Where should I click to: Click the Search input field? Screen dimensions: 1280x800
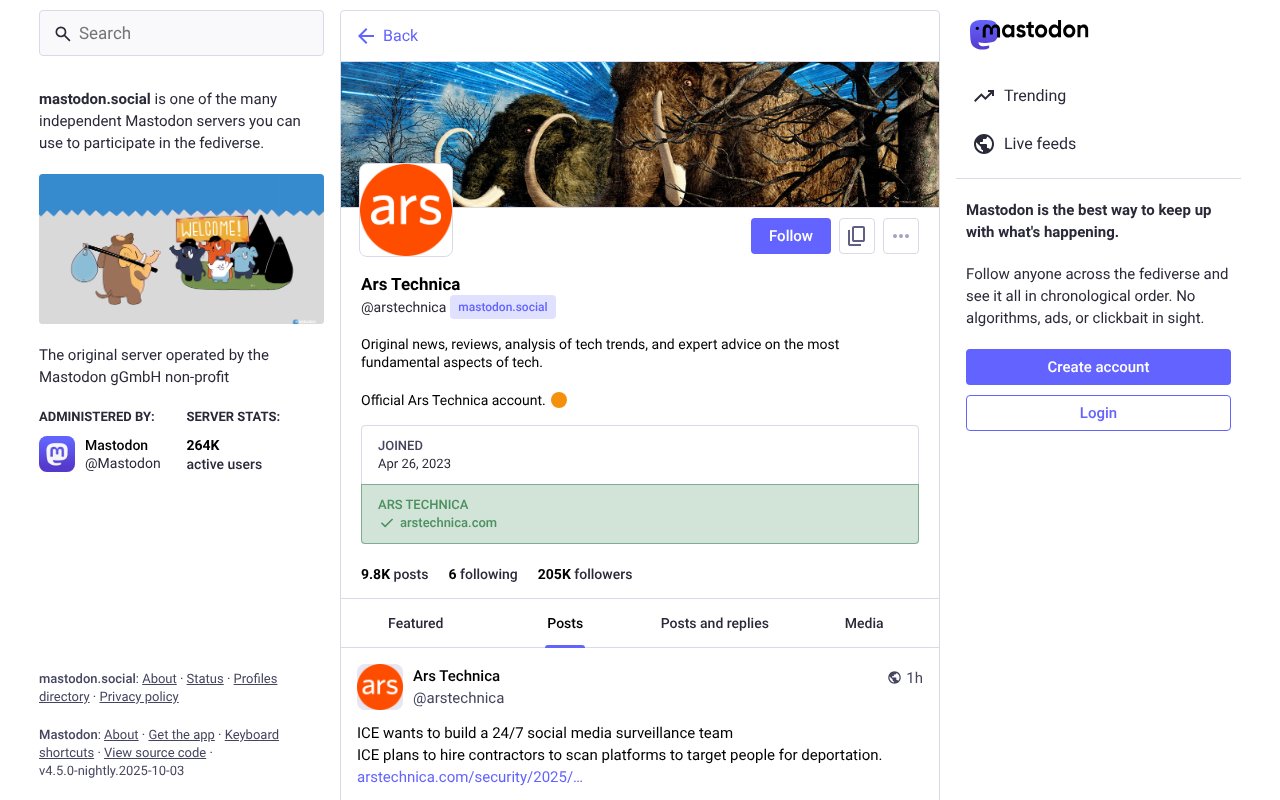pyautogui.click(x=181, y=33)
